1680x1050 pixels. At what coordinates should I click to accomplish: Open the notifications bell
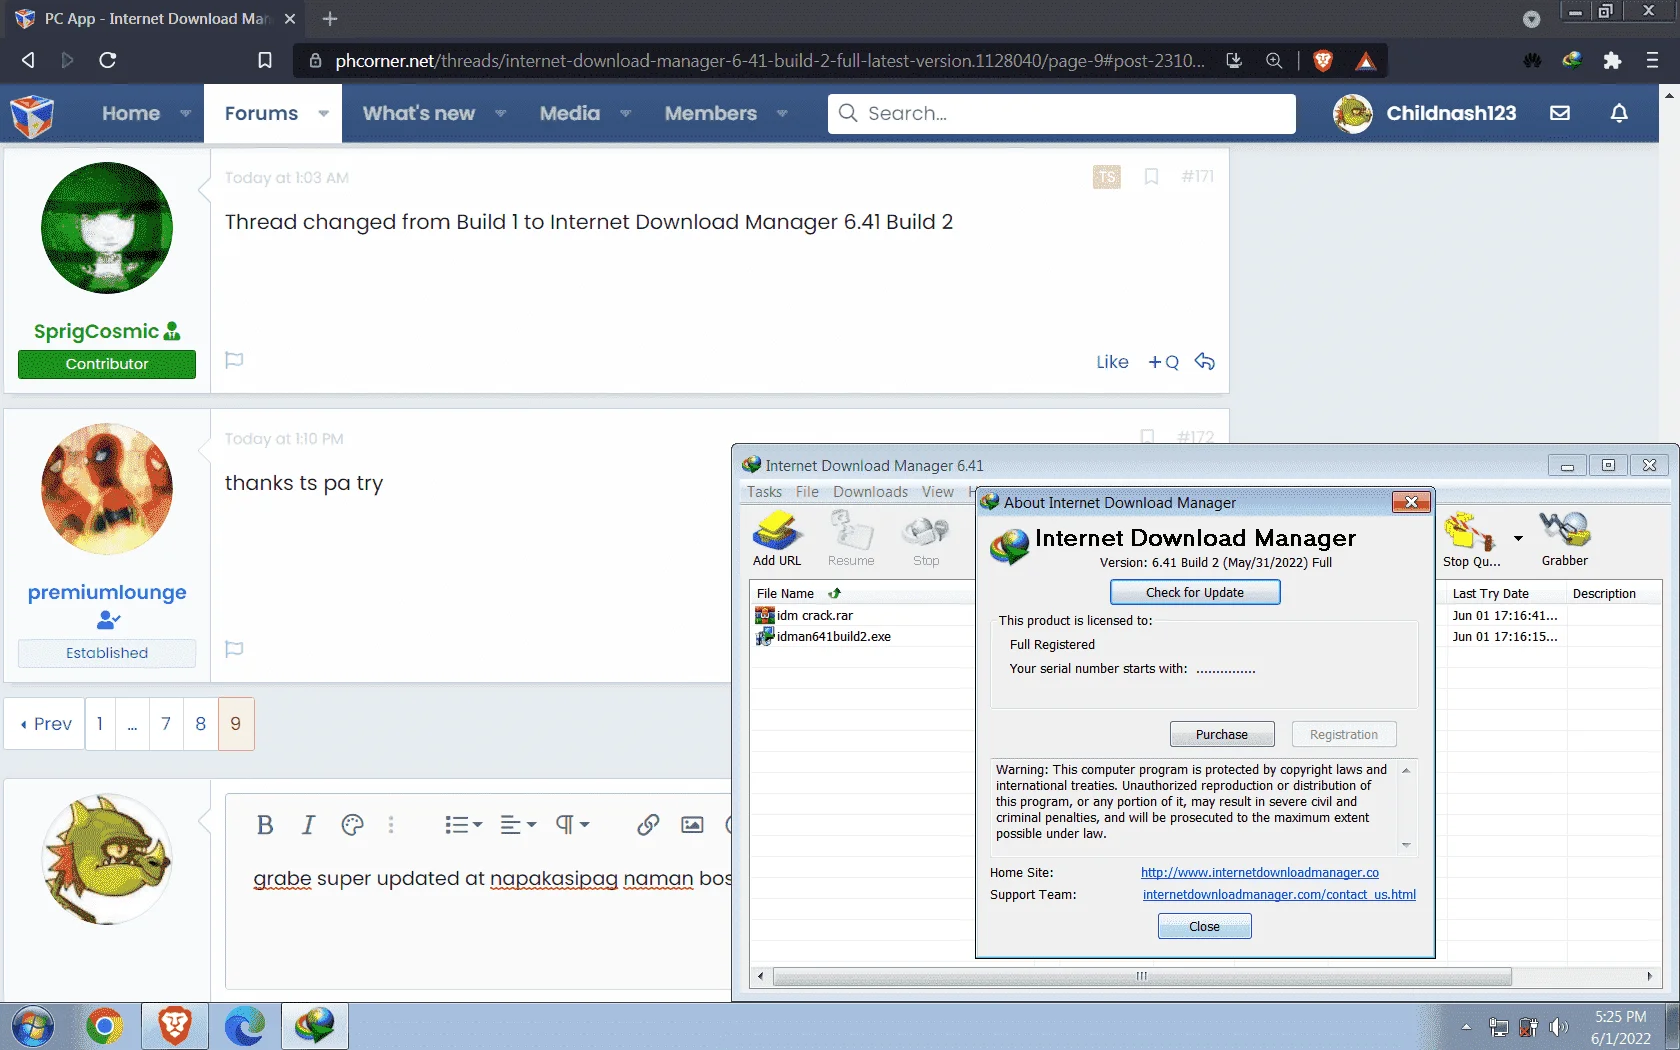coord(1619,113)
